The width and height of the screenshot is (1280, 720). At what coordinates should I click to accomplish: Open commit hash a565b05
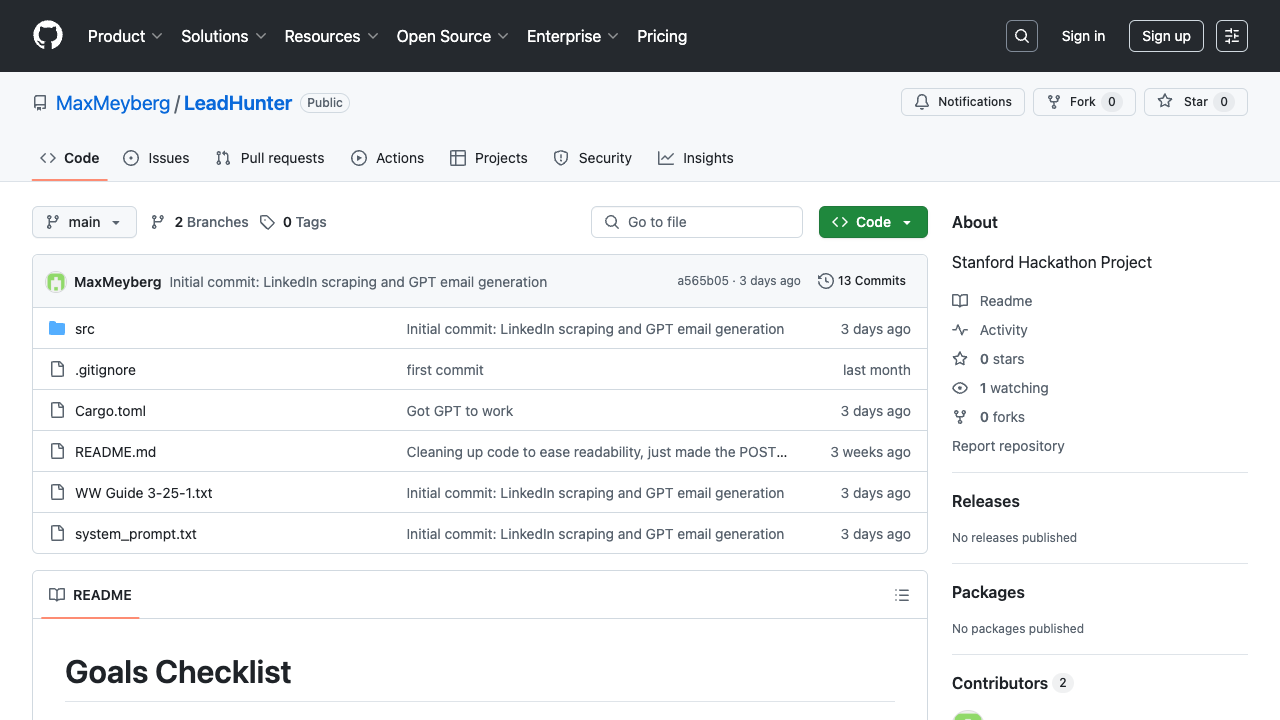click(703, 281)
